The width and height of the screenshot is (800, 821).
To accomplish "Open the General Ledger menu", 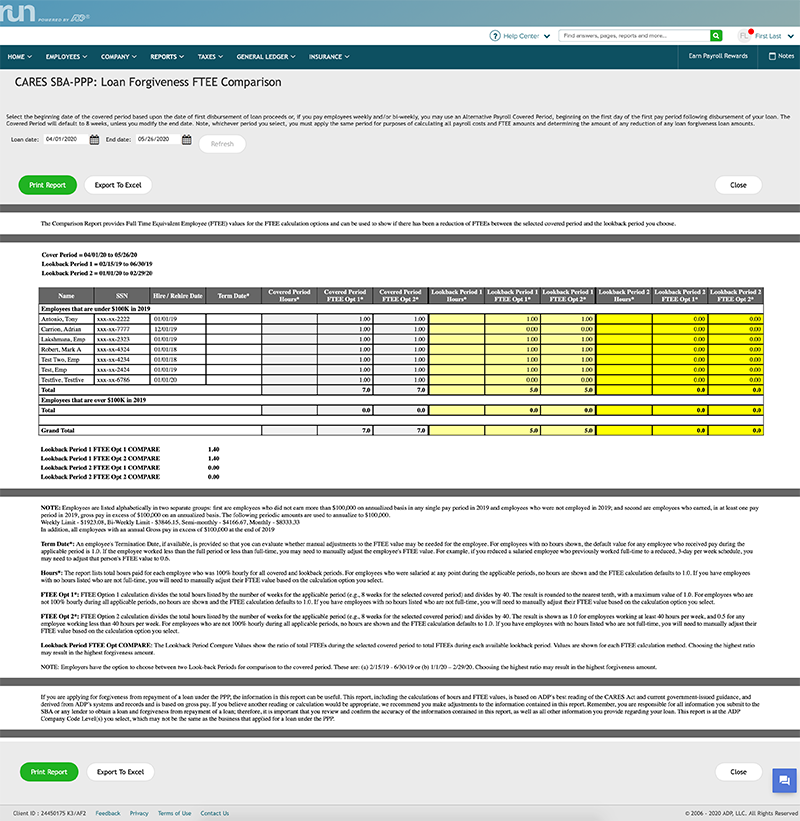I will pyautogui.click(x=264, y=57).
